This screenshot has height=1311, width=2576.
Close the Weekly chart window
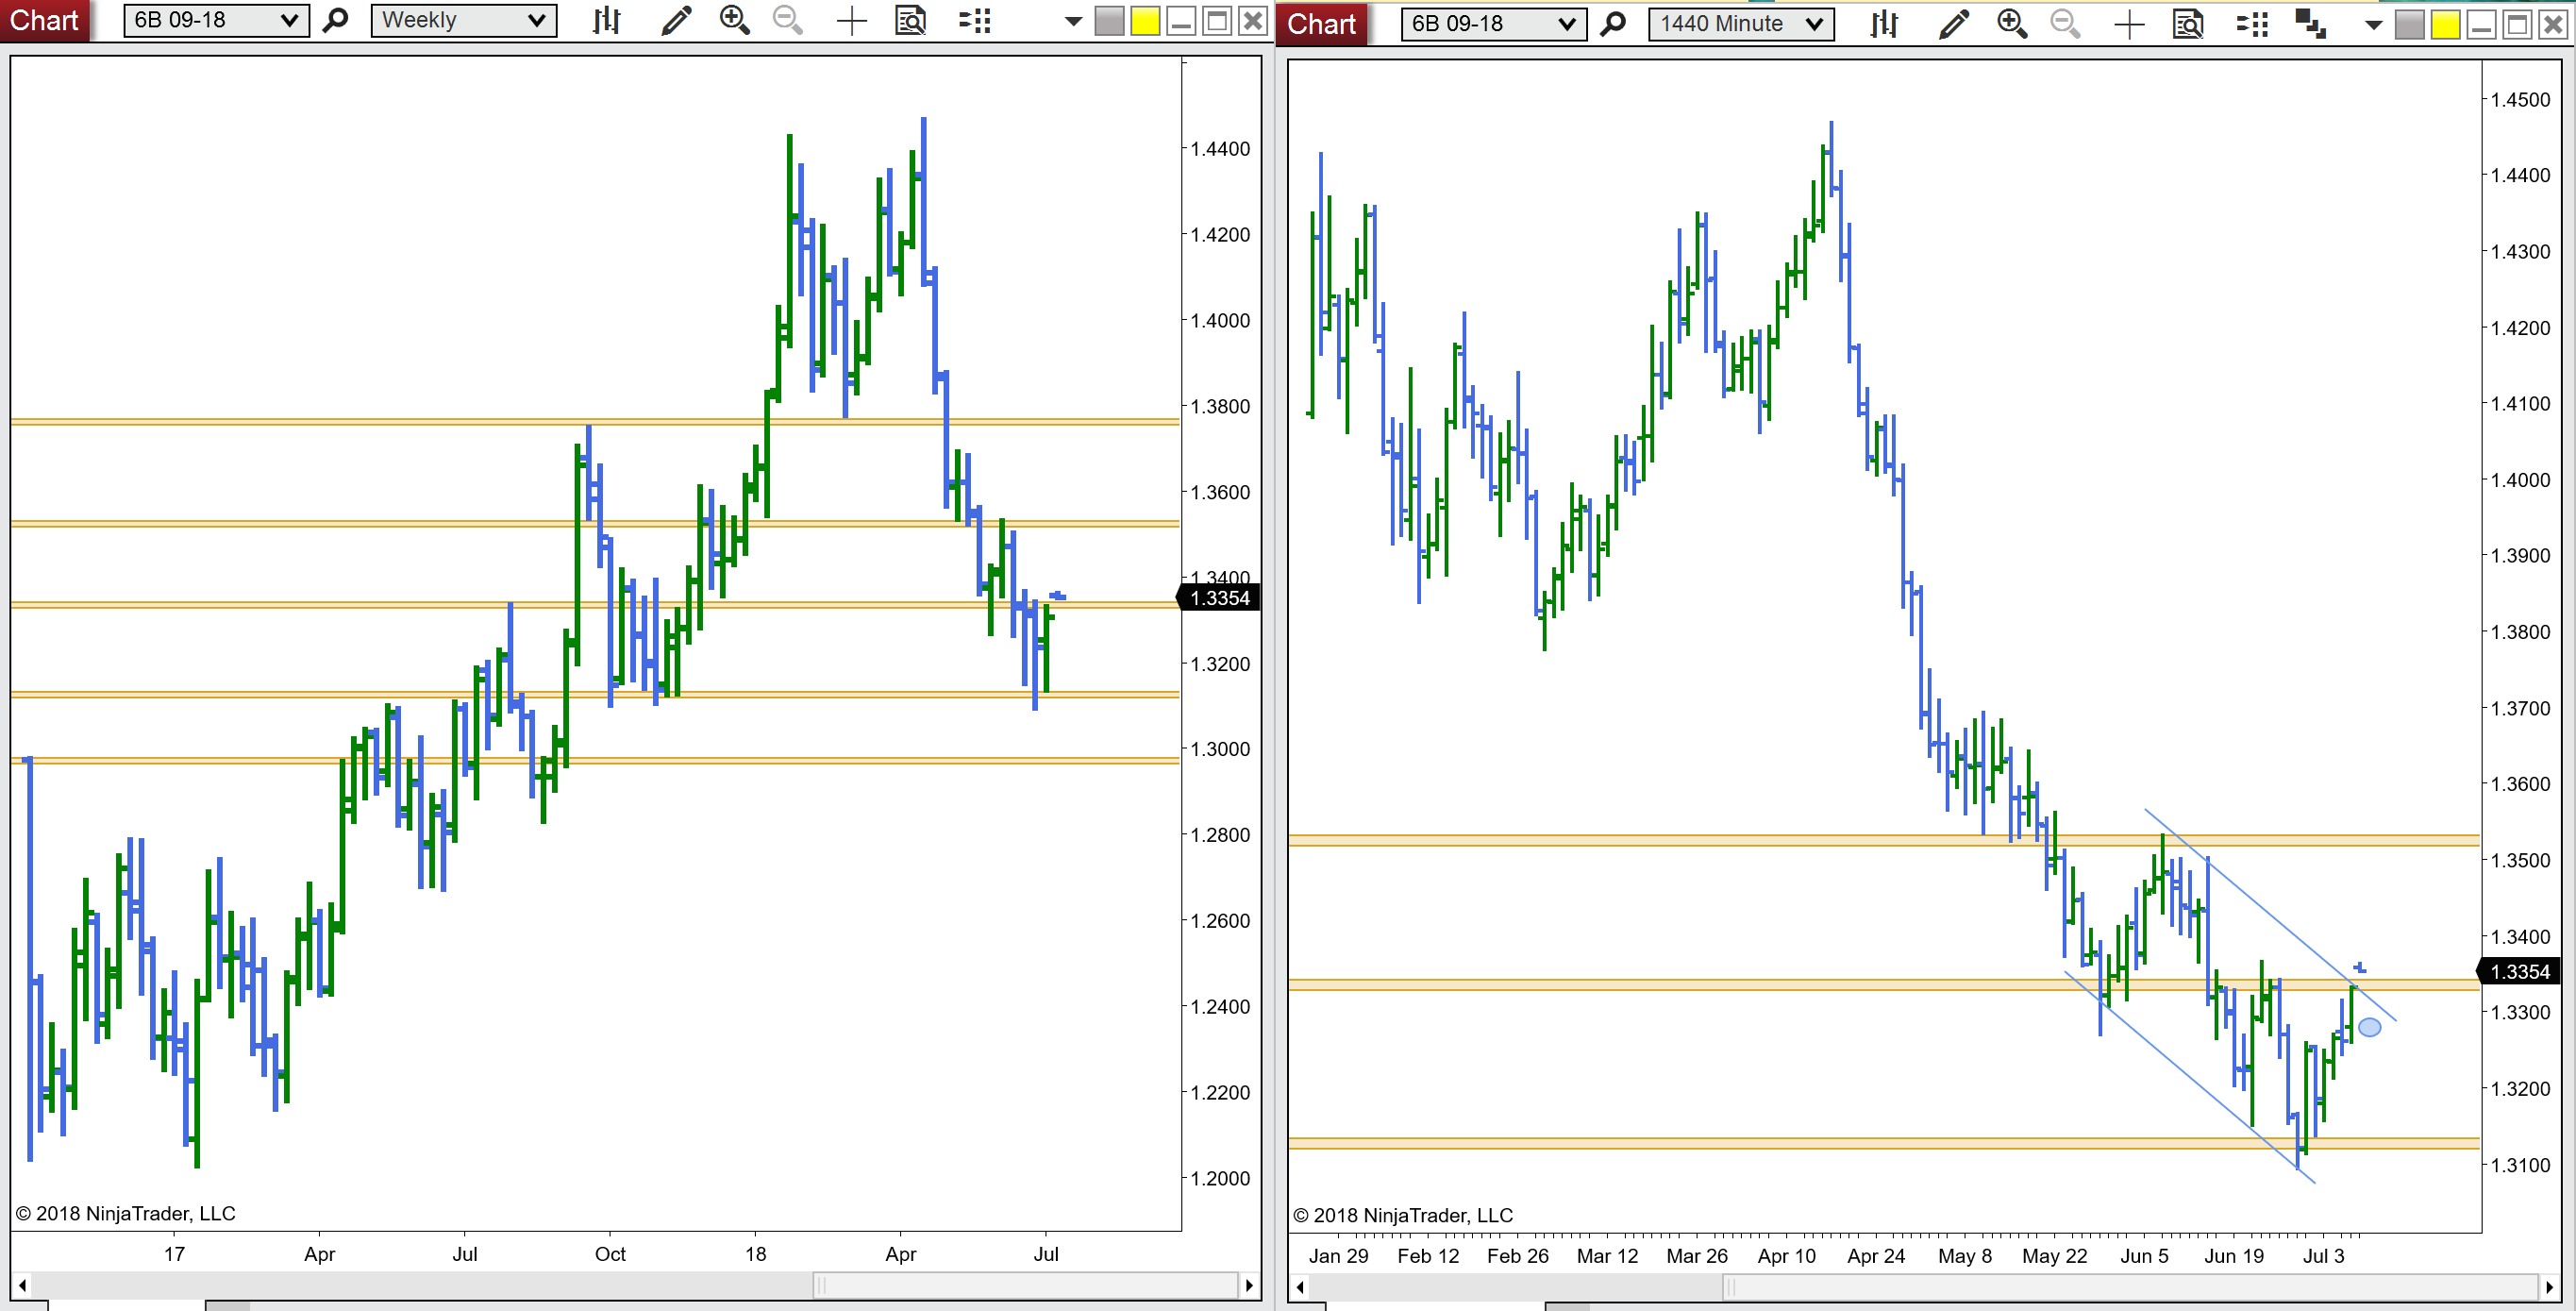coord(1253,21)
